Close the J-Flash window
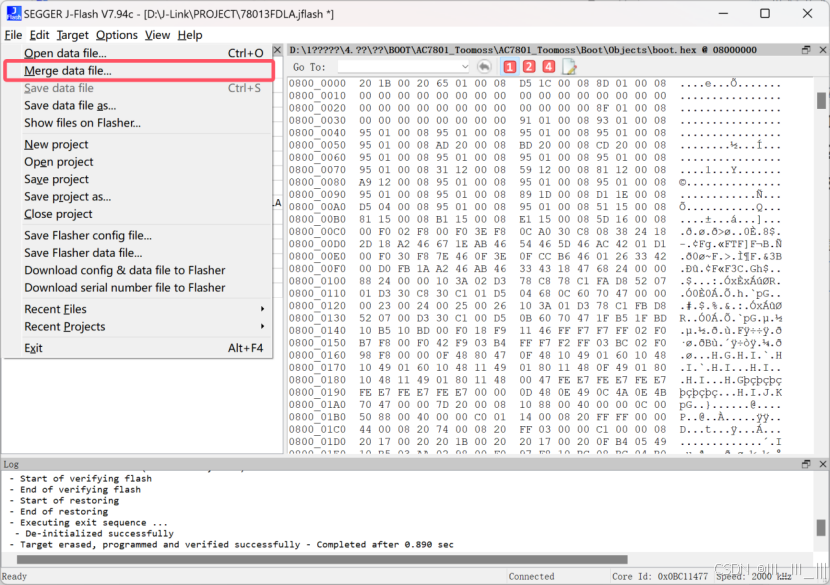 click(x=807, y=13)
